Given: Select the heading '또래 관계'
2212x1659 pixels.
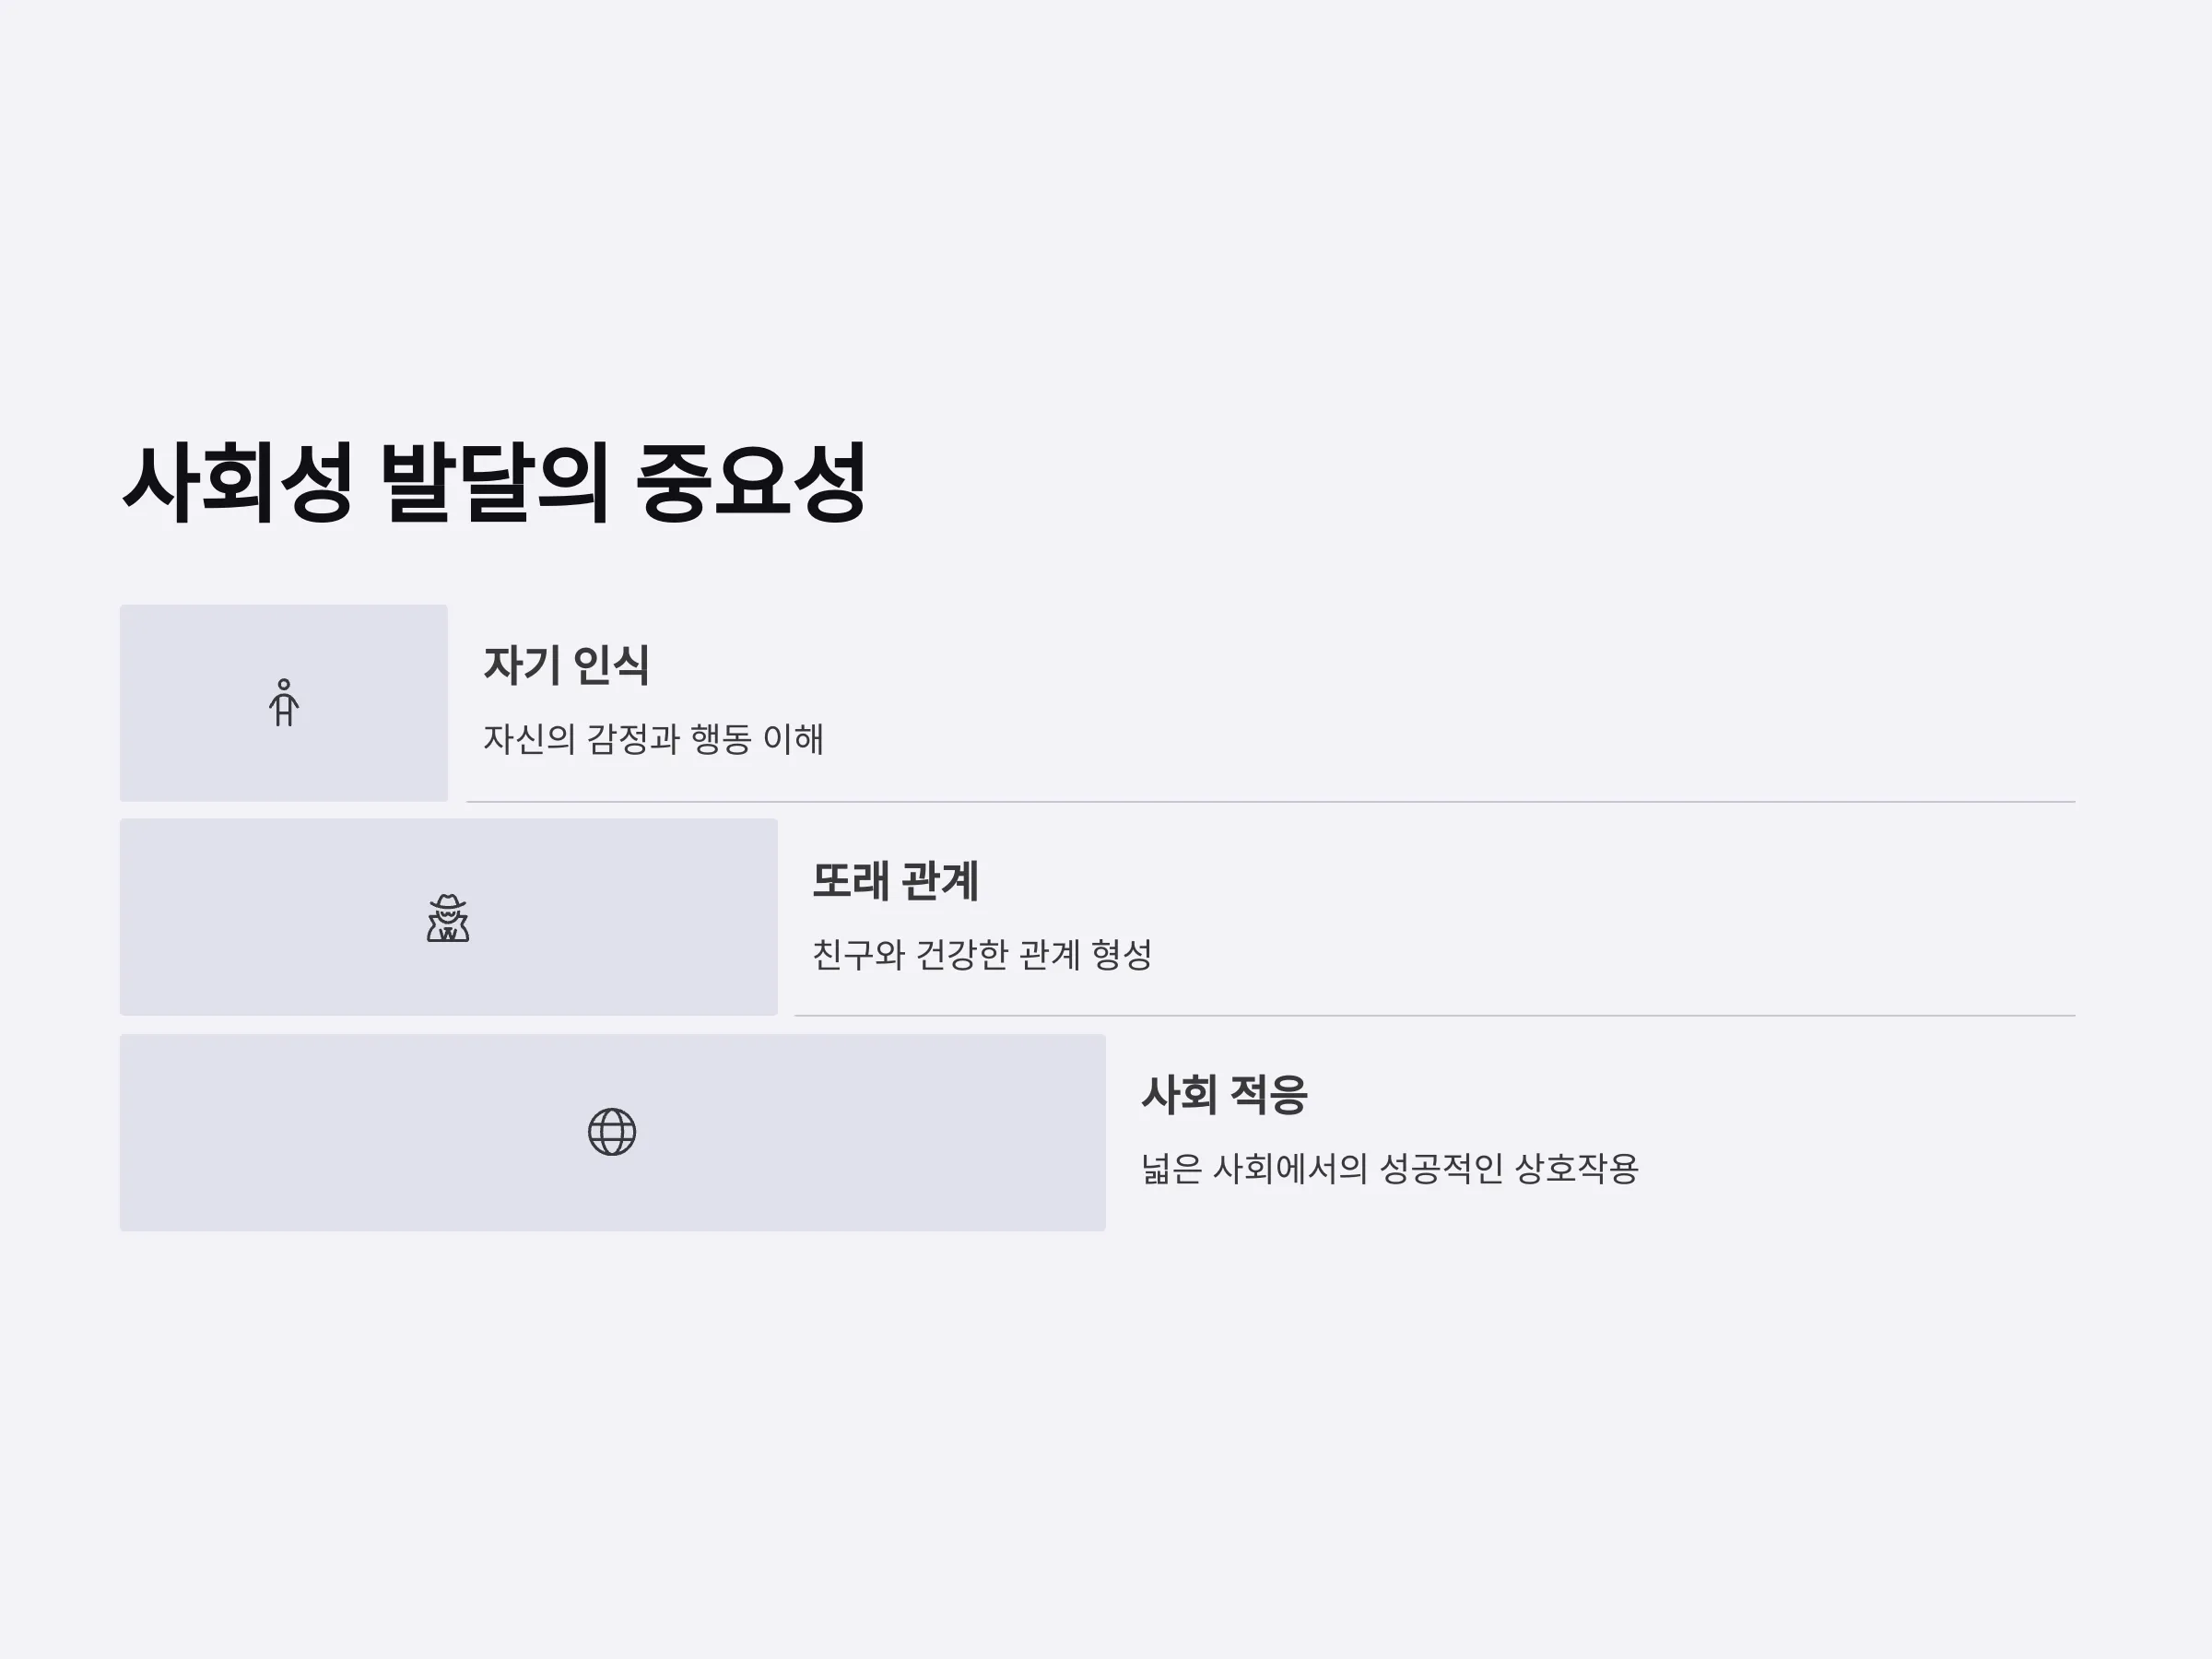Looking at the screenshot, I should [x=895, y=881].
